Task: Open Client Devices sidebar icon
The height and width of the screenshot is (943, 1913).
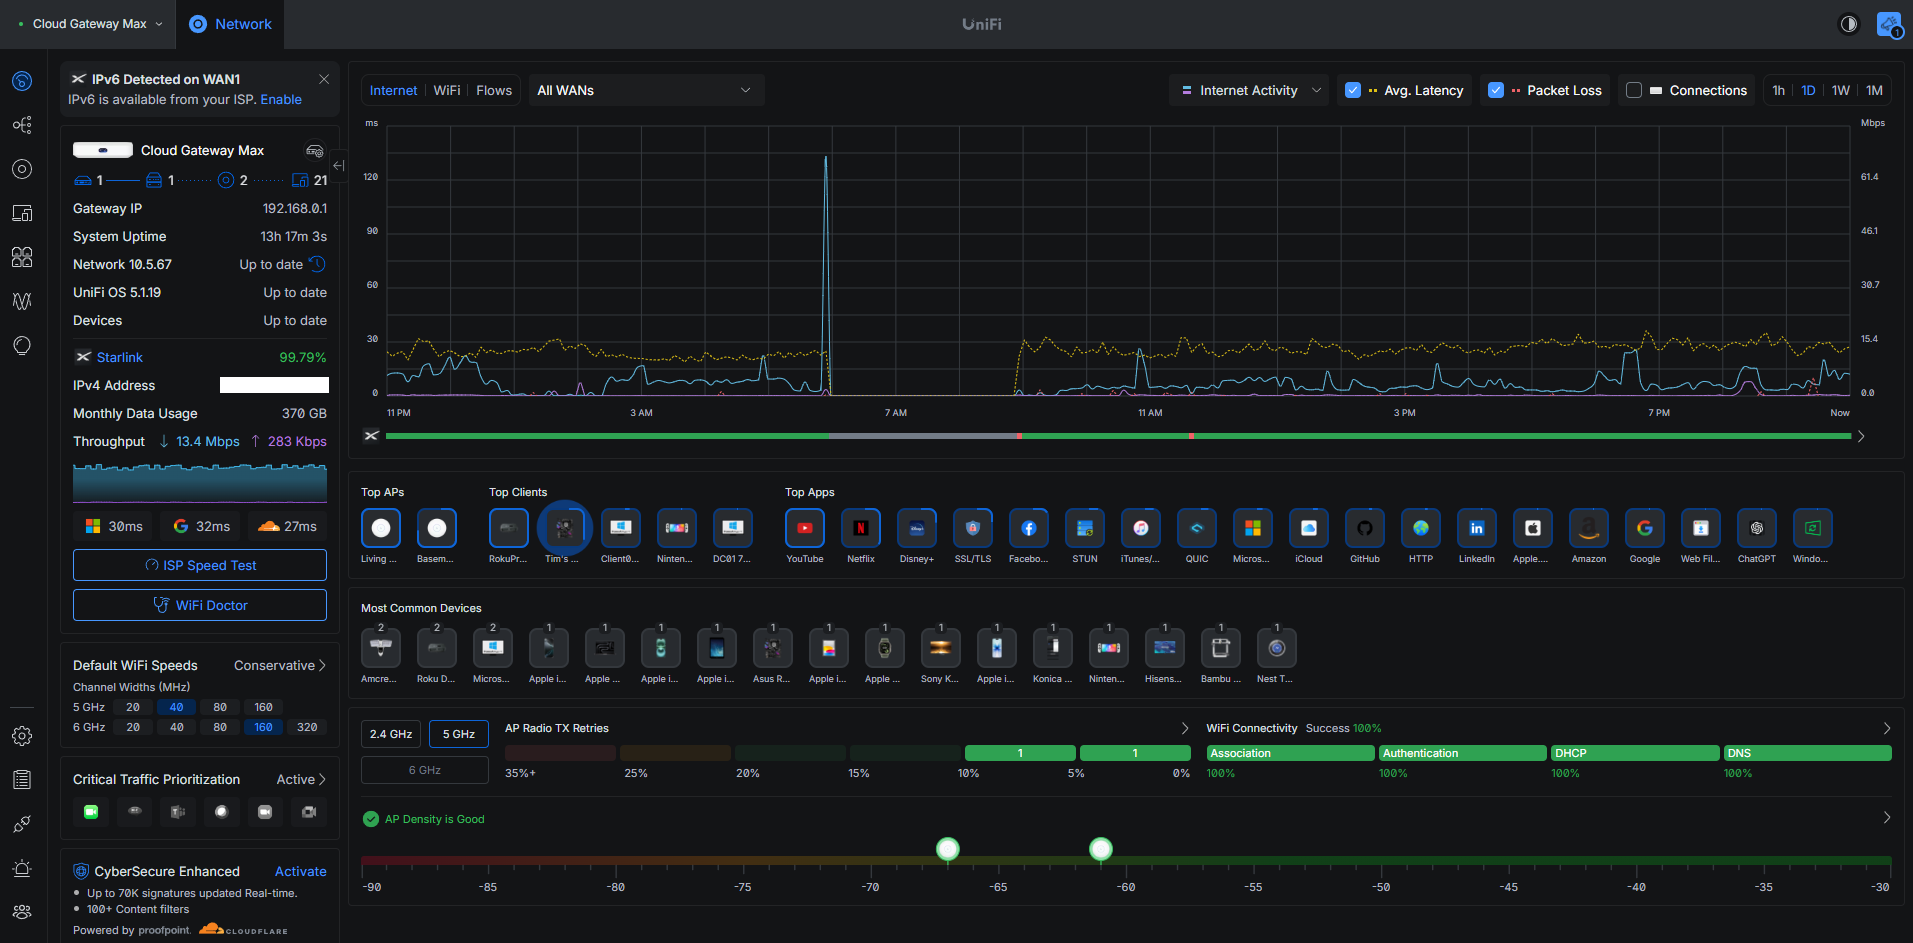Action: [22, 213]
